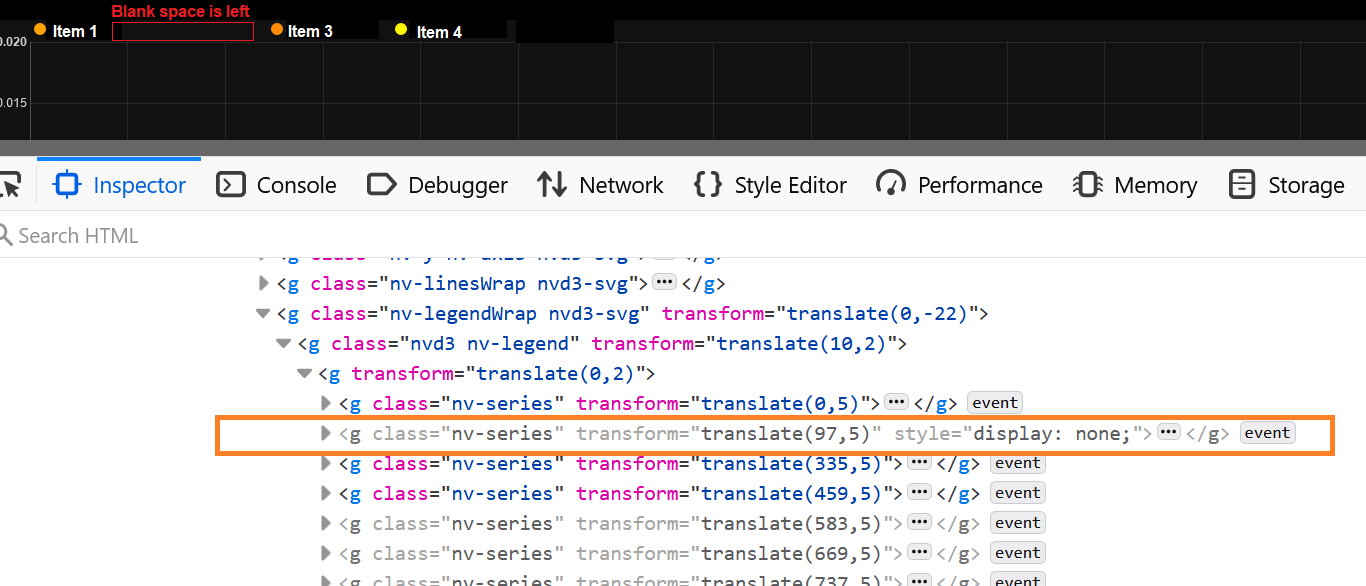The image size is (1366, 586).
Task: Open the Style Editor tab
Action: [x=770, y=185]
